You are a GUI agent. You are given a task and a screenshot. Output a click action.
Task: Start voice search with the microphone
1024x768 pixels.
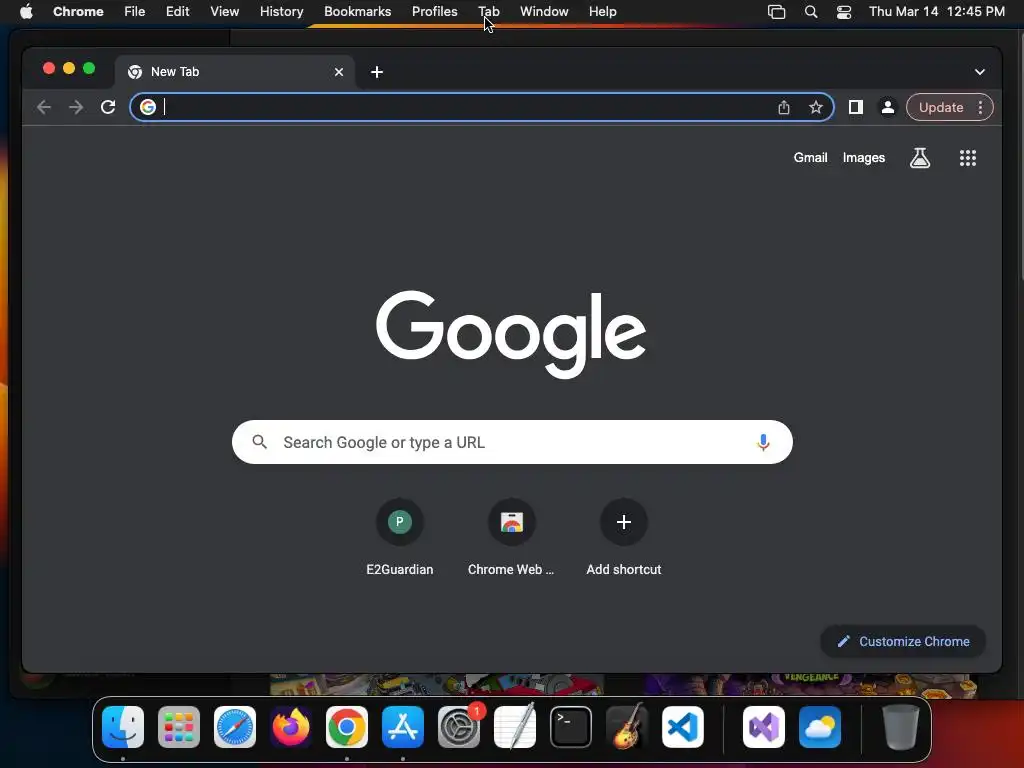click(763, 442)
